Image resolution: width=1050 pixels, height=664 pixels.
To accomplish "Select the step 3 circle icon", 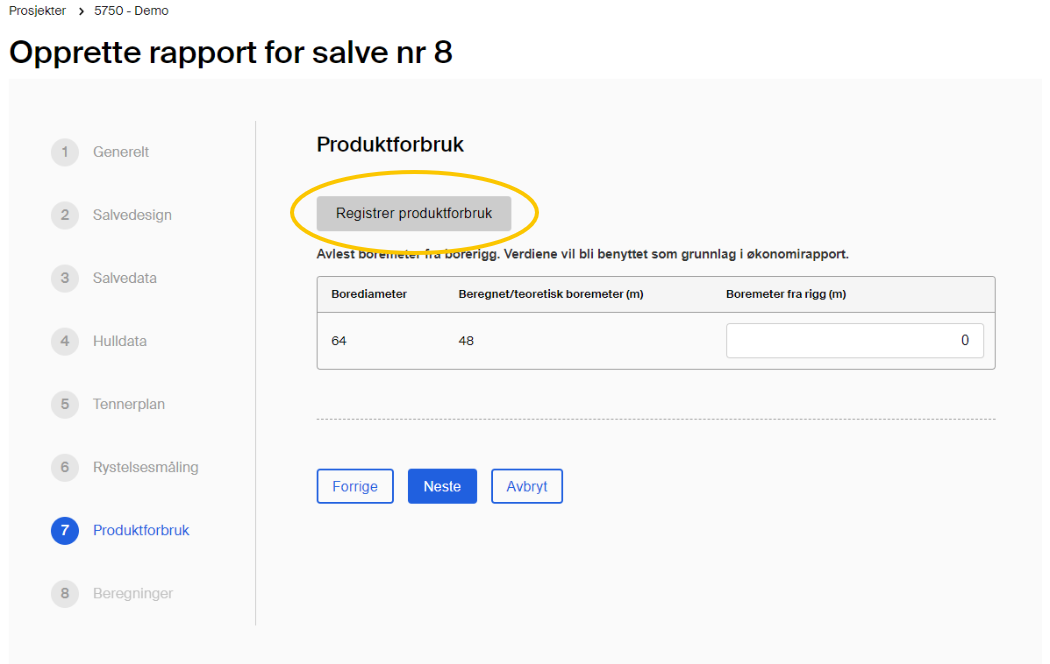I will click(x=64, y=278).
